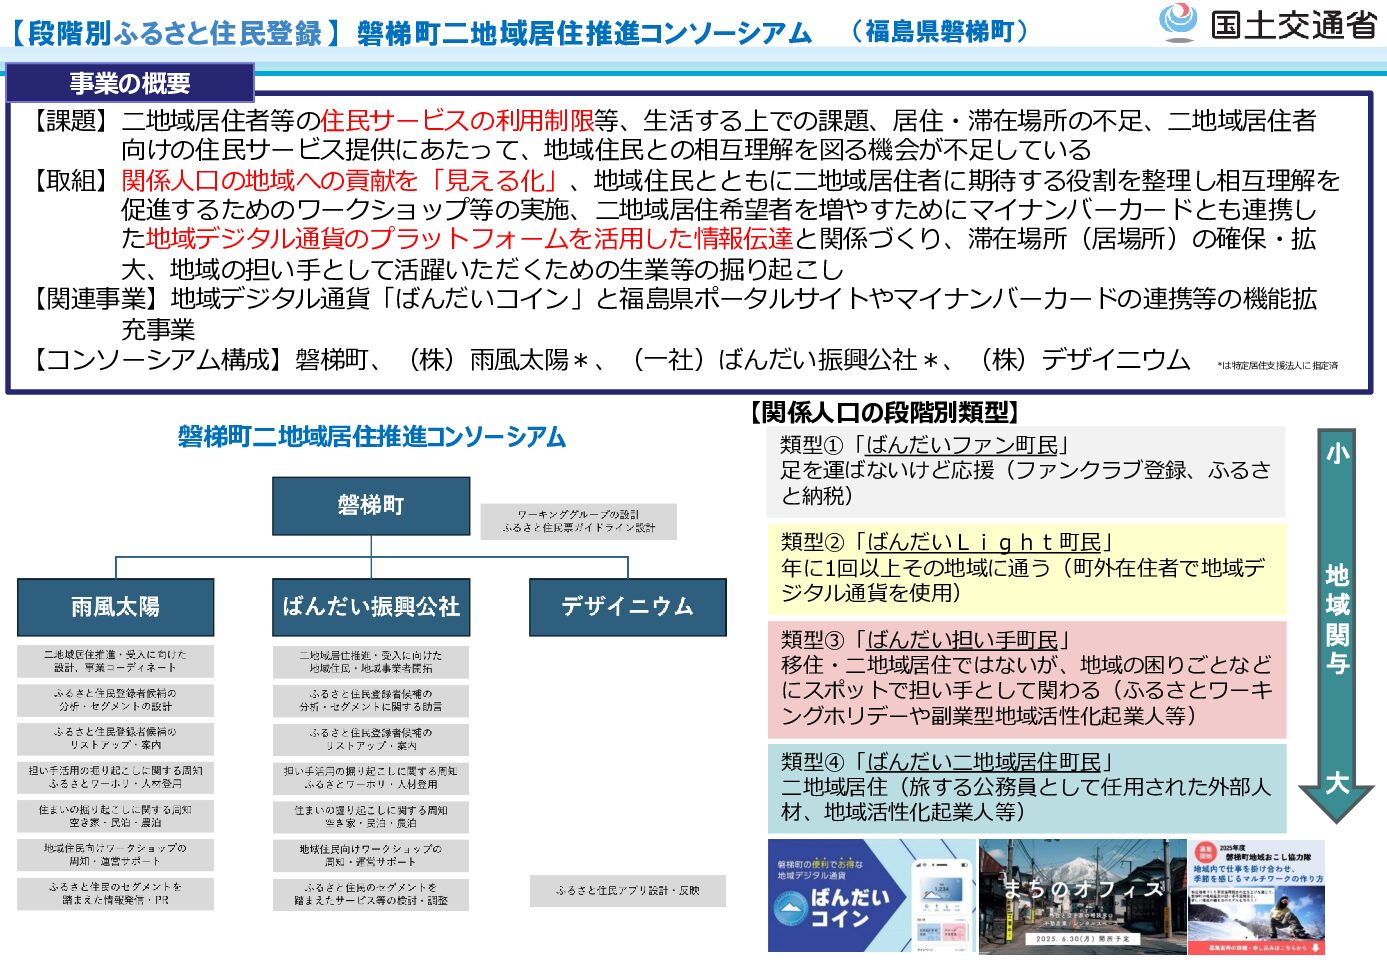
Task: Click the デザイニウム organization box
Action: coord(627,607)
